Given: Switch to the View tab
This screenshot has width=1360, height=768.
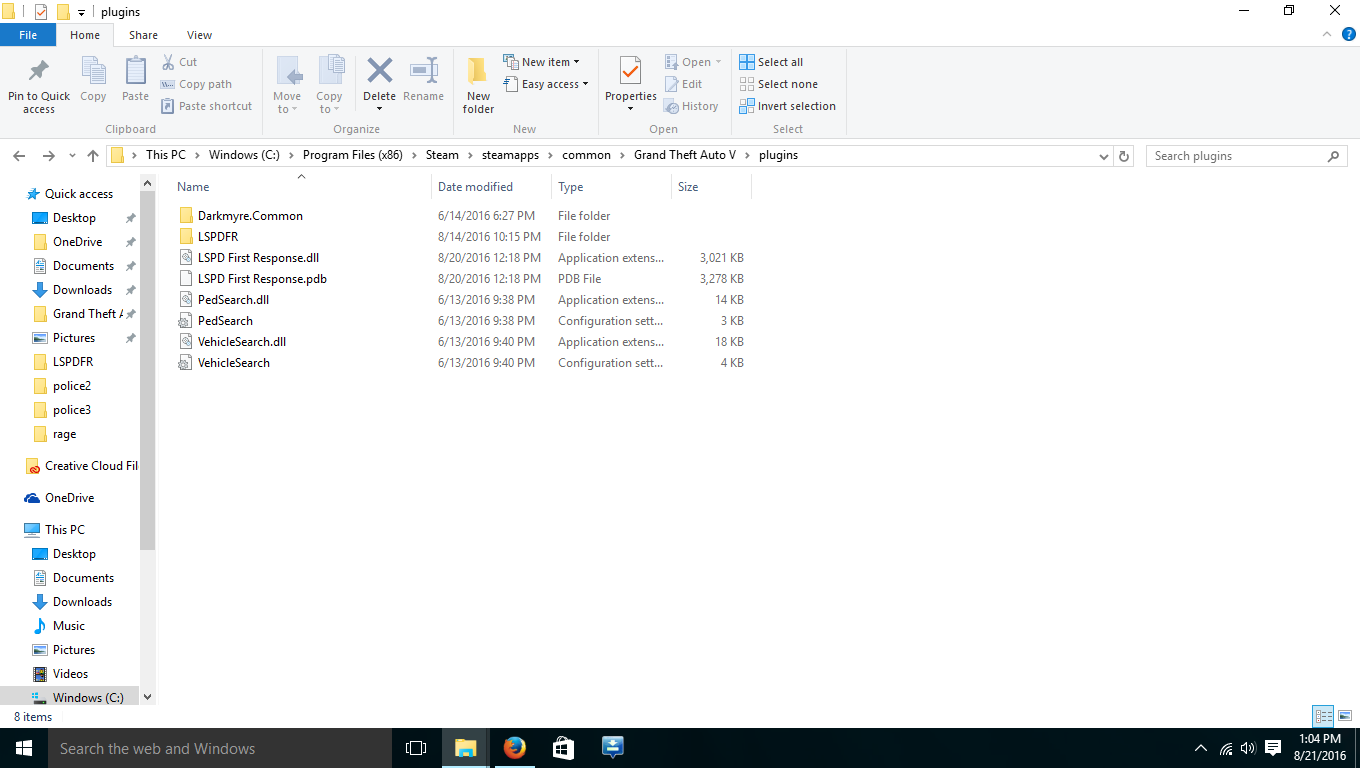Looking at the screenshot, I should coord(199,35).
